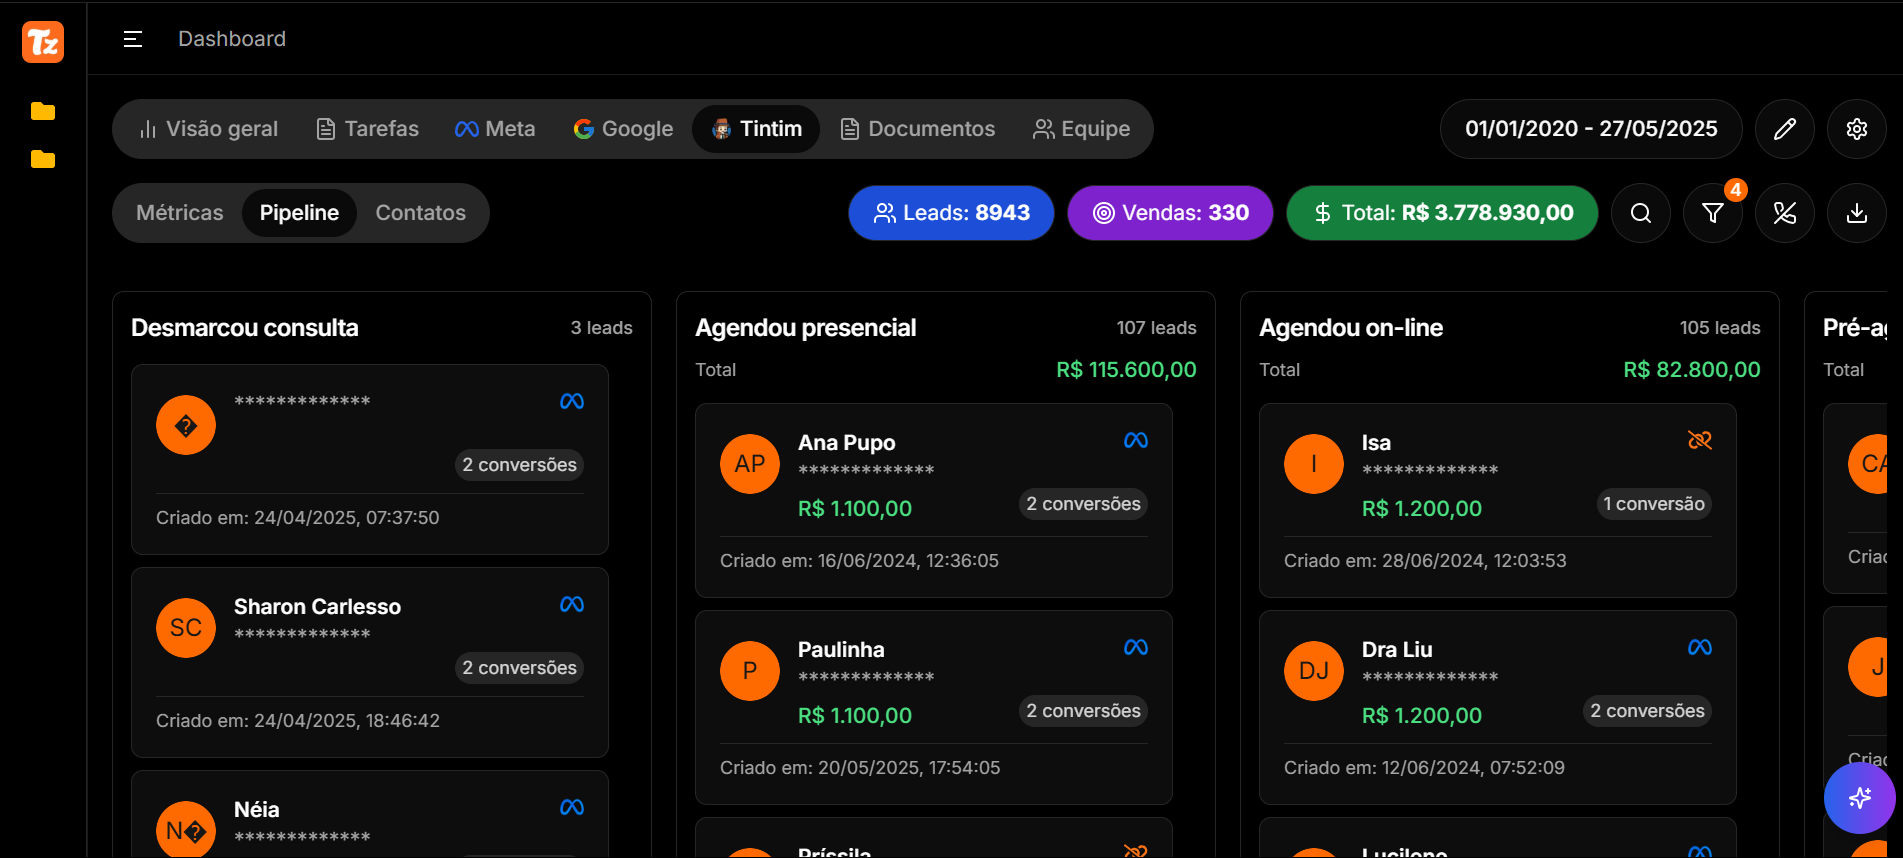The image size is (1903, 858).
Task: Open dashboard settings gear icon
Action: pos(1856,129)
